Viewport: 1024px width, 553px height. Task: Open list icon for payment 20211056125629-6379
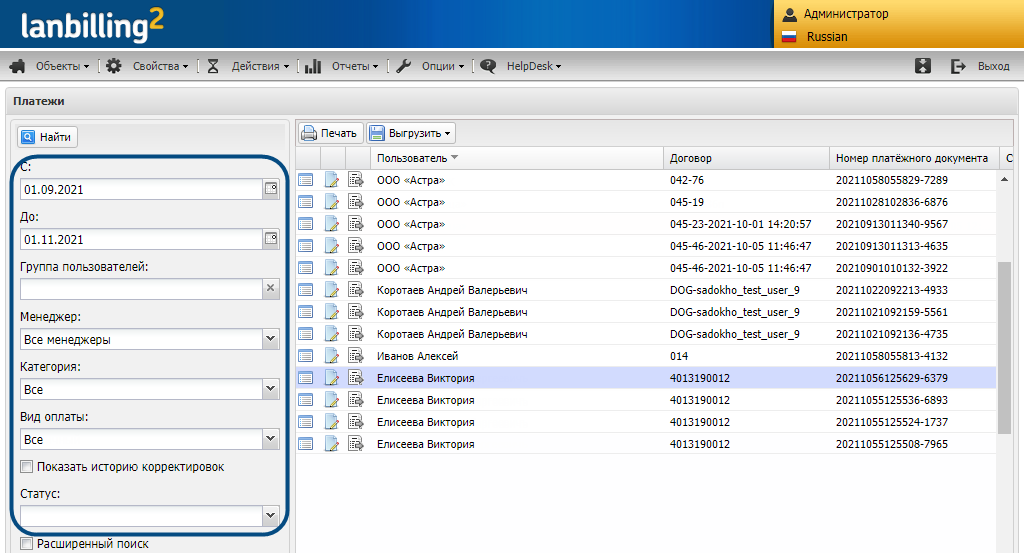[306, 378]
